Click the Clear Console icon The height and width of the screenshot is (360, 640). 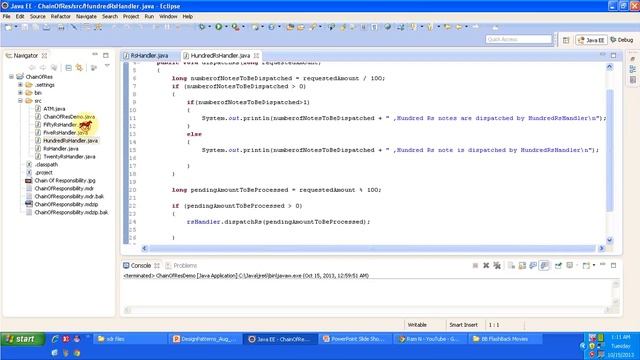(511, 266)
